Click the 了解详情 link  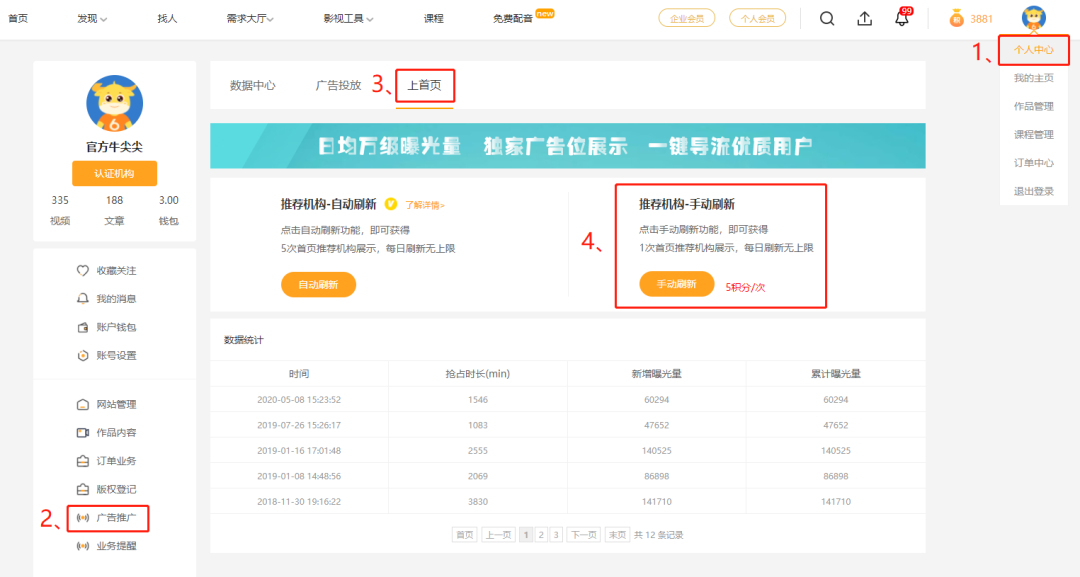(425, 205)
